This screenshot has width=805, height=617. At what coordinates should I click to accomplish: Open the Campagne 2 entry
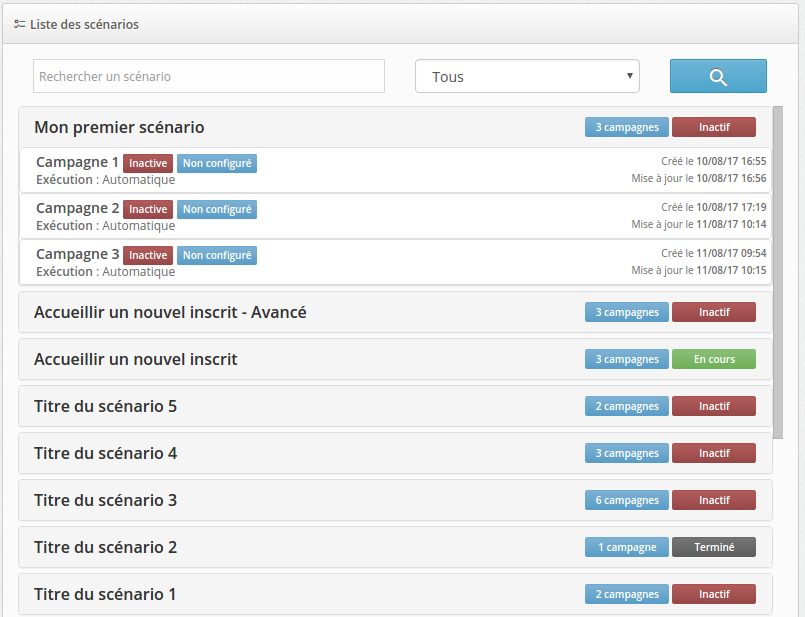click(77, 208)
